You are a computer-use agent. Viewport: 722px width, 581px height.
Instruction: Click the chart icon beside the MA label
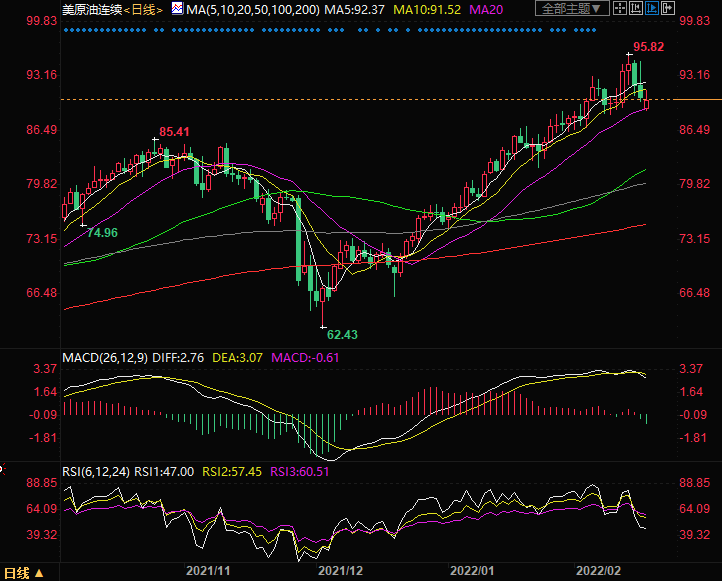(176, 9)
